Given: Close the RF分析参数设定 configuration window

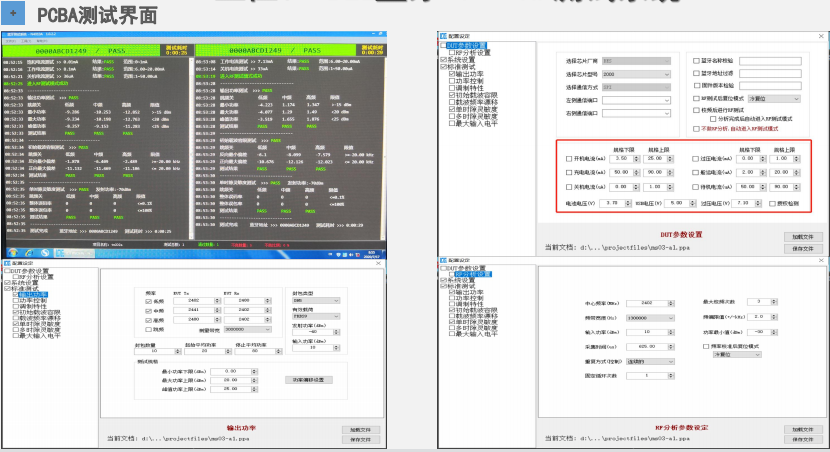Looking at the screenshot, I should [x=821, y=260].
